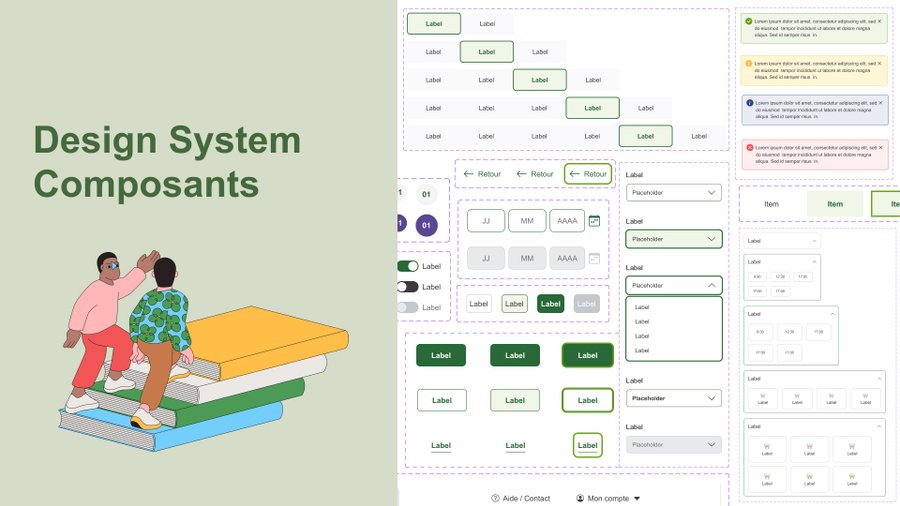Image resolution: width=900 pixels, height=506 pixels.
Task: Select the first plain Item tab
Action: 771,204
